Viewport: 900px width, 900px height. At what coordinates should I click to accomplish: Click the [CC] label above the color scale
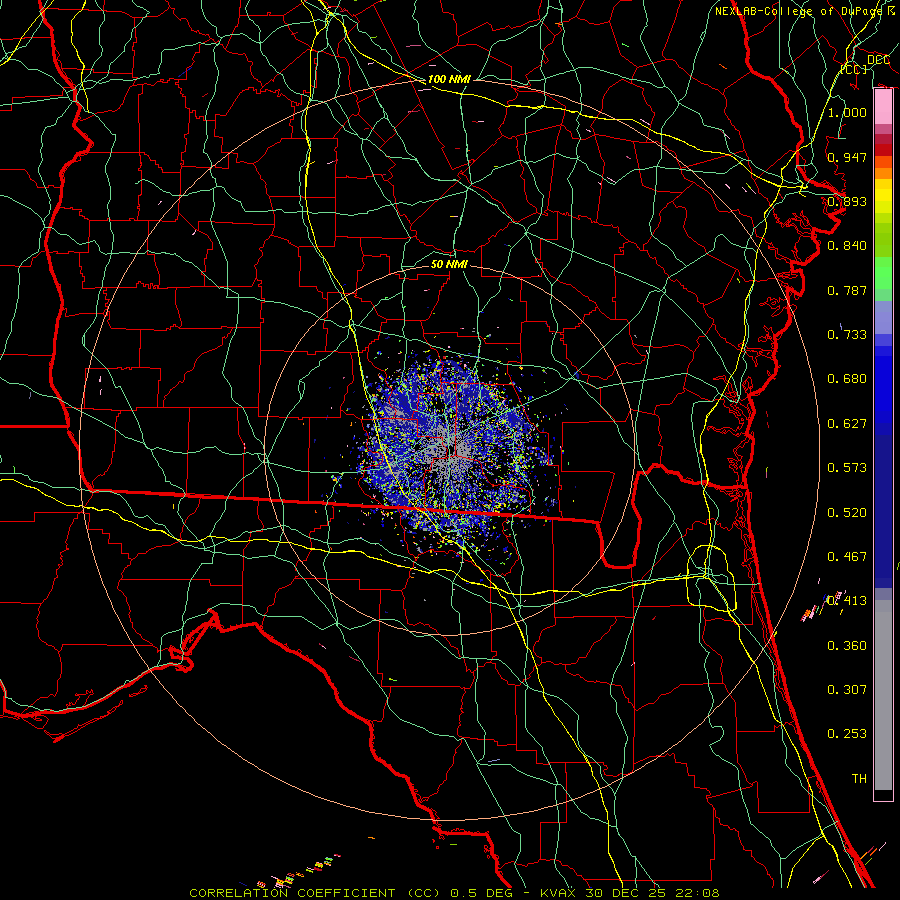coord(854,69)
